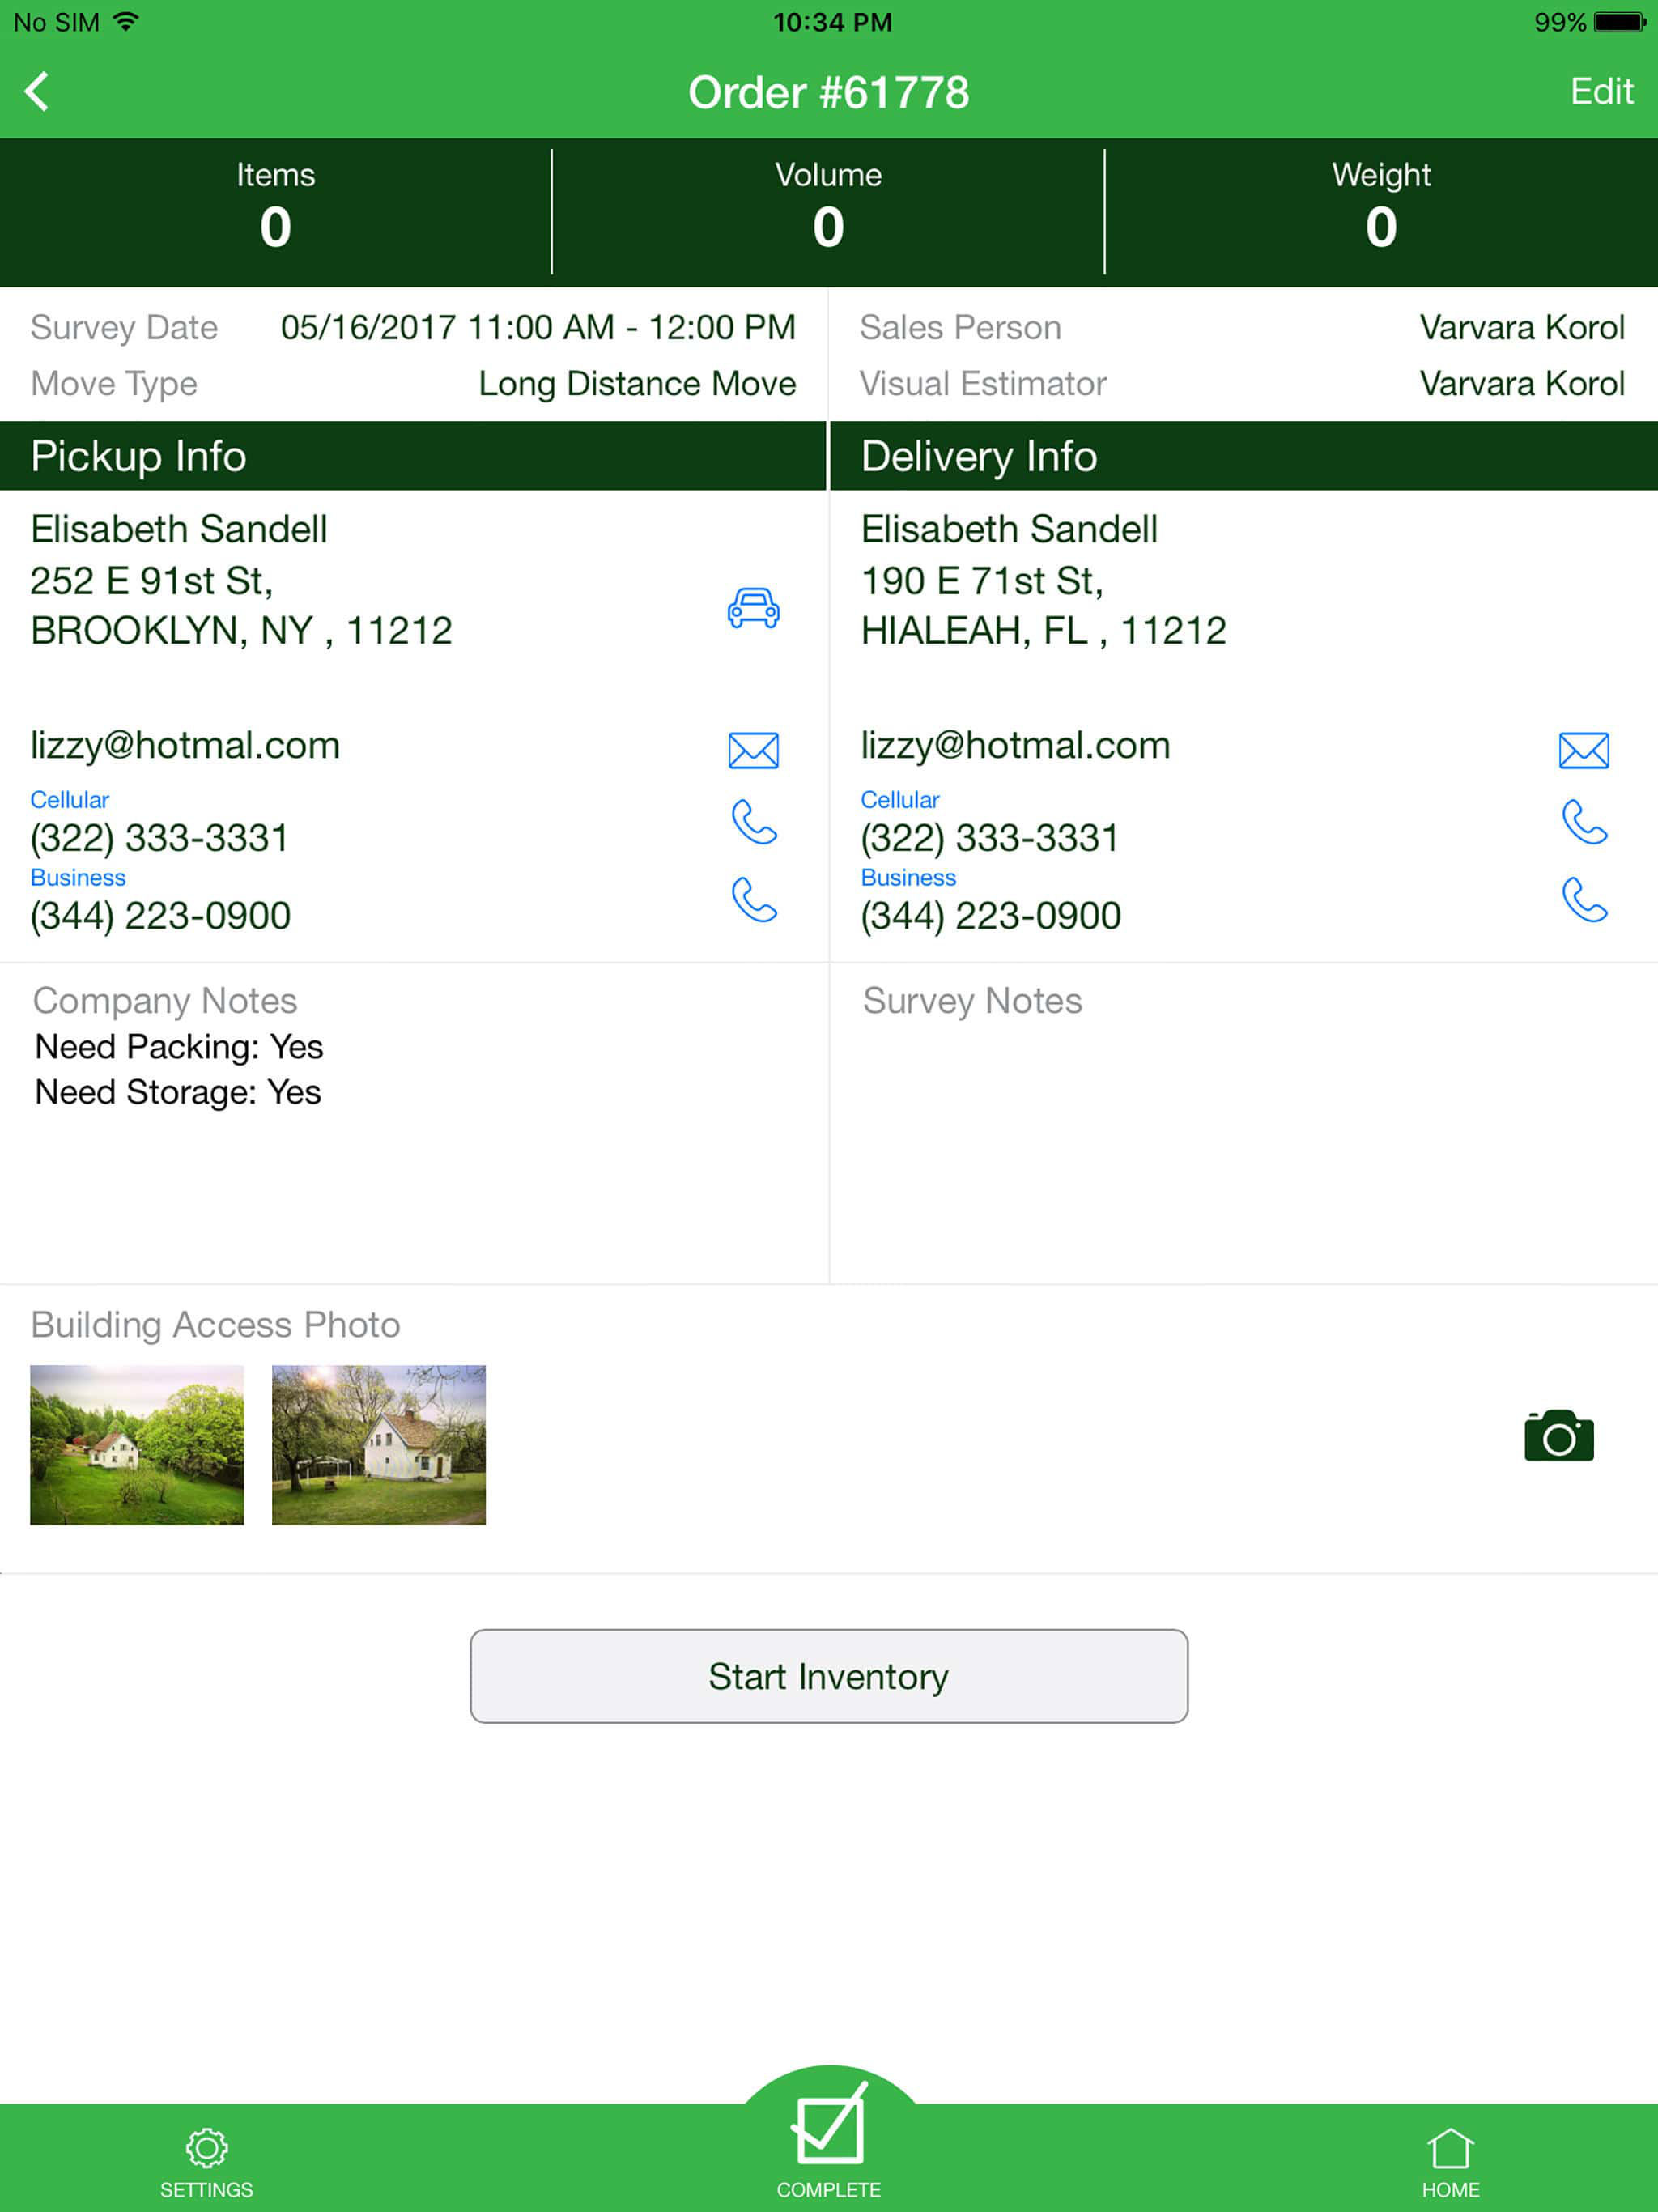Tap the Wi-Fi icon in status bar
Viewport: 1658px width, 2212px height.
tap(125, 21)
